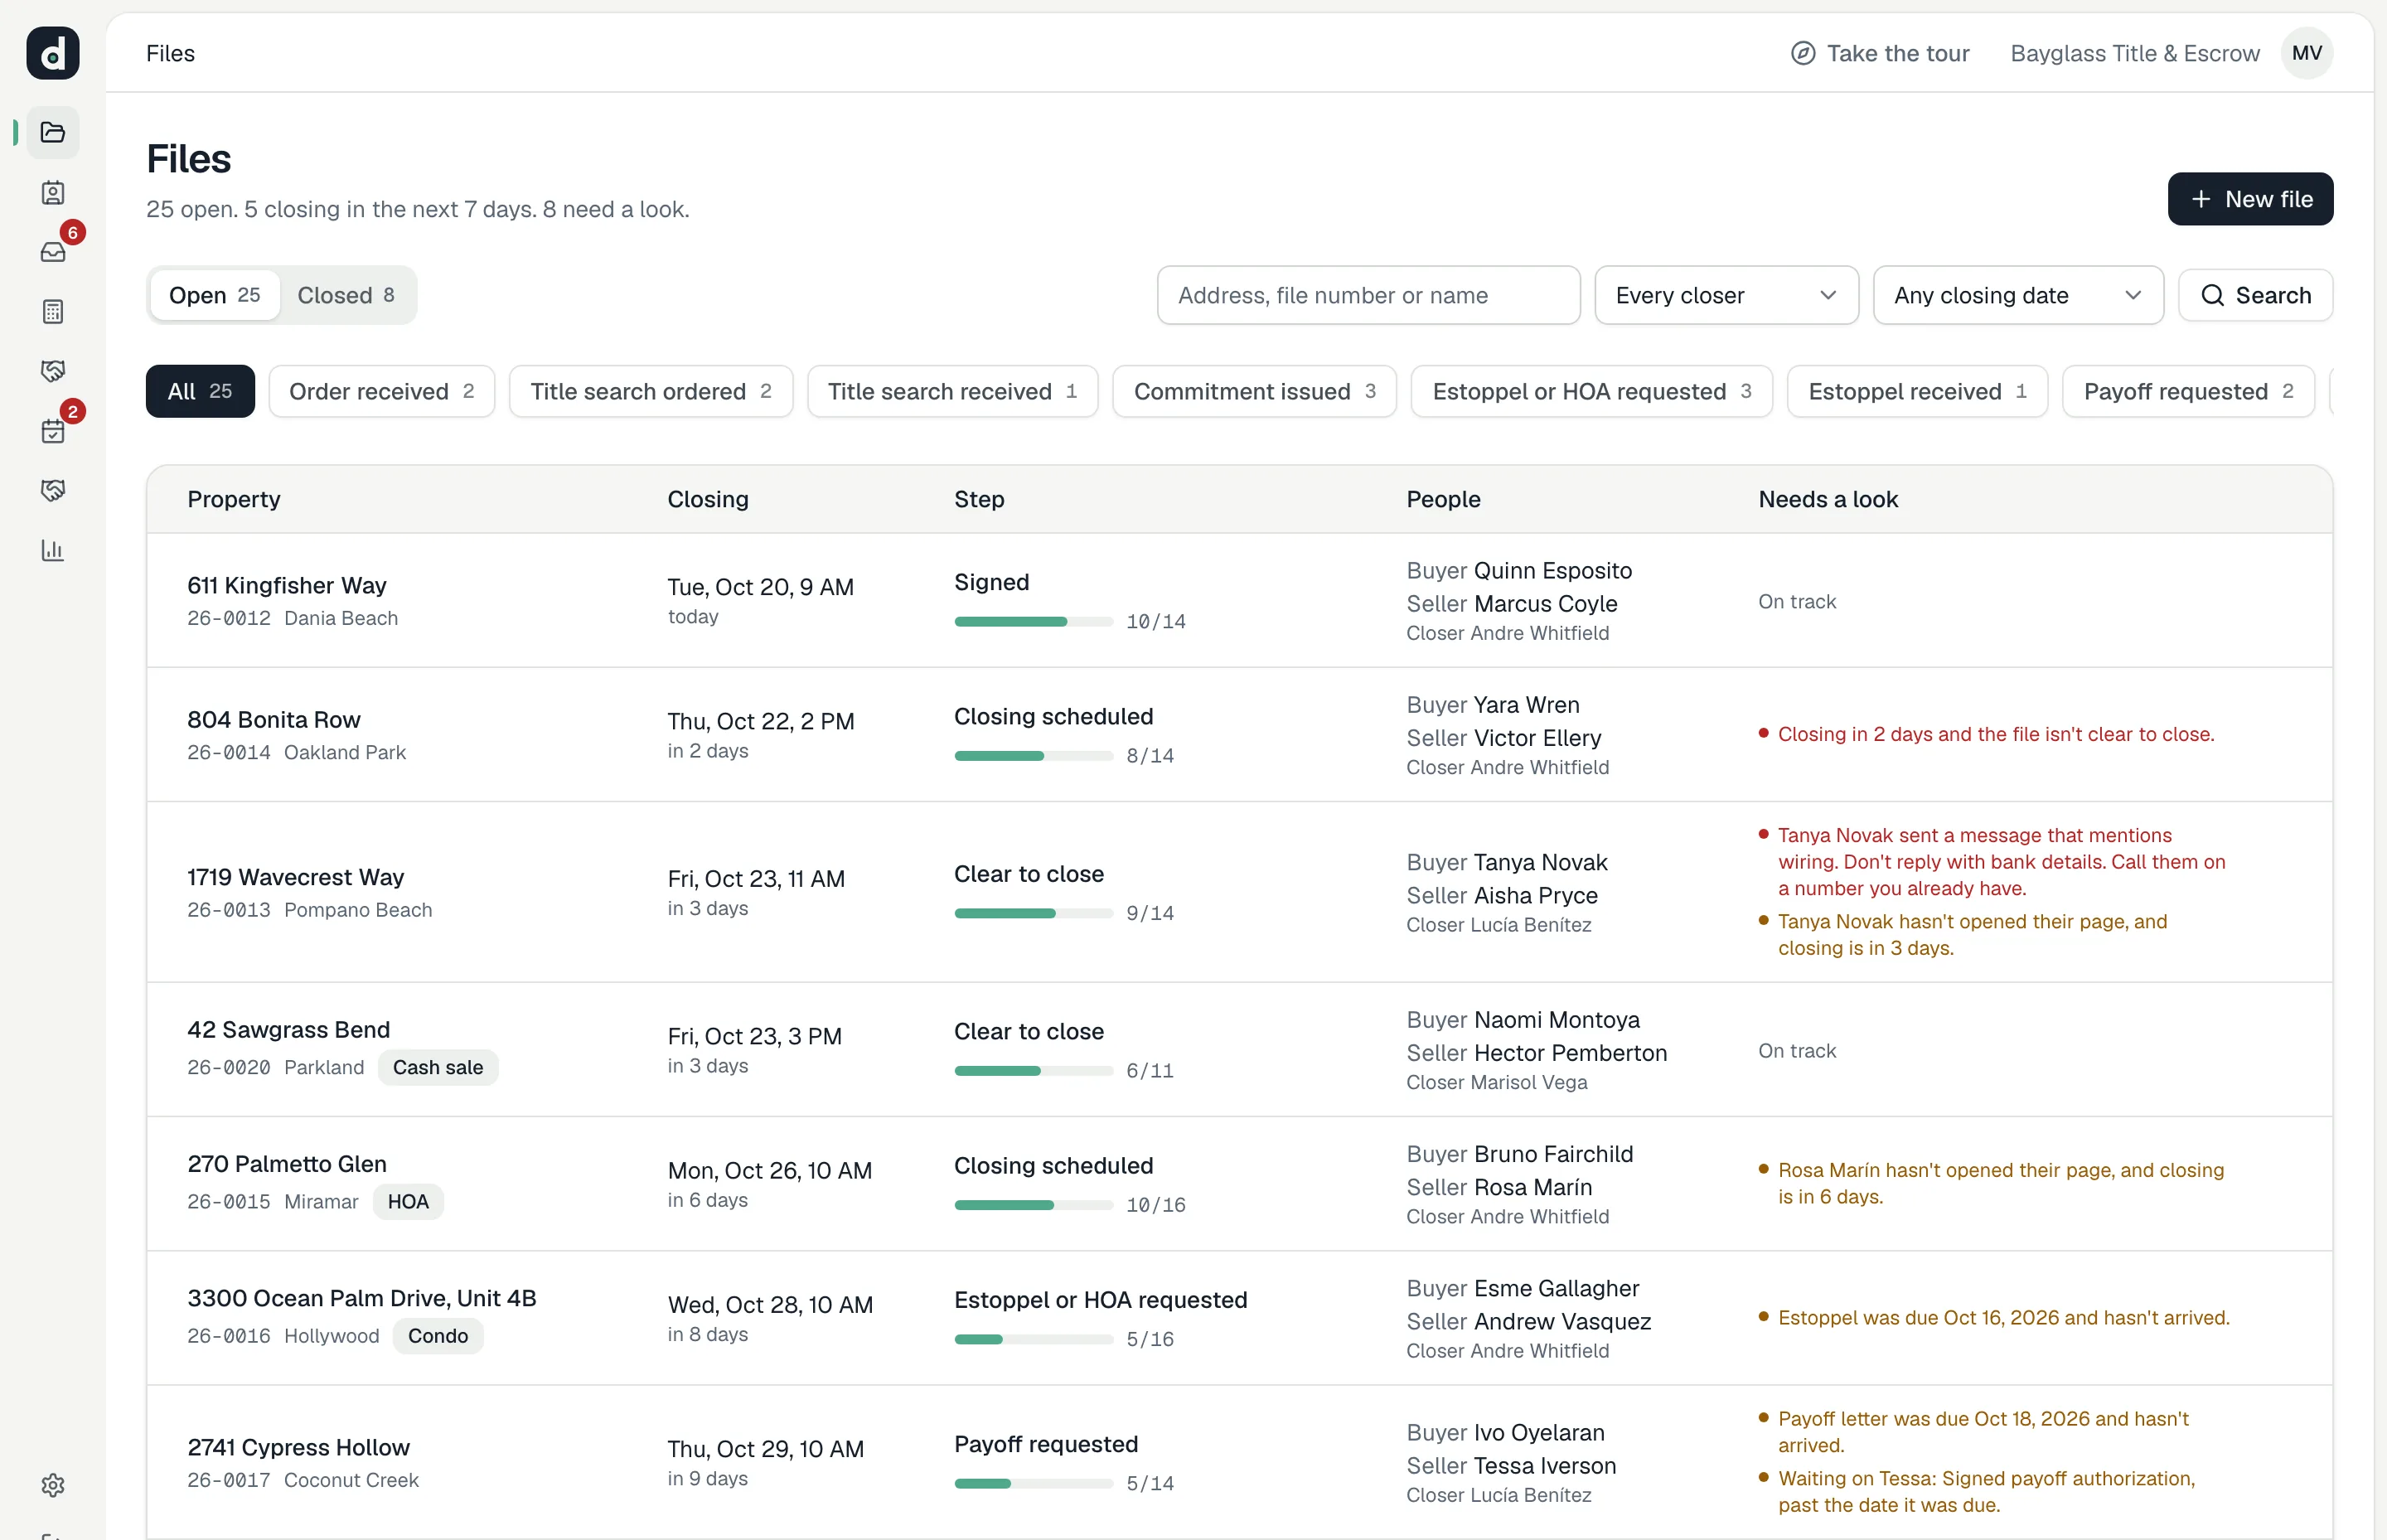Switch to the Closed 8 files view
Image resolution: width=2387 pixels, height=1540 pixels.
click(346, 295)
